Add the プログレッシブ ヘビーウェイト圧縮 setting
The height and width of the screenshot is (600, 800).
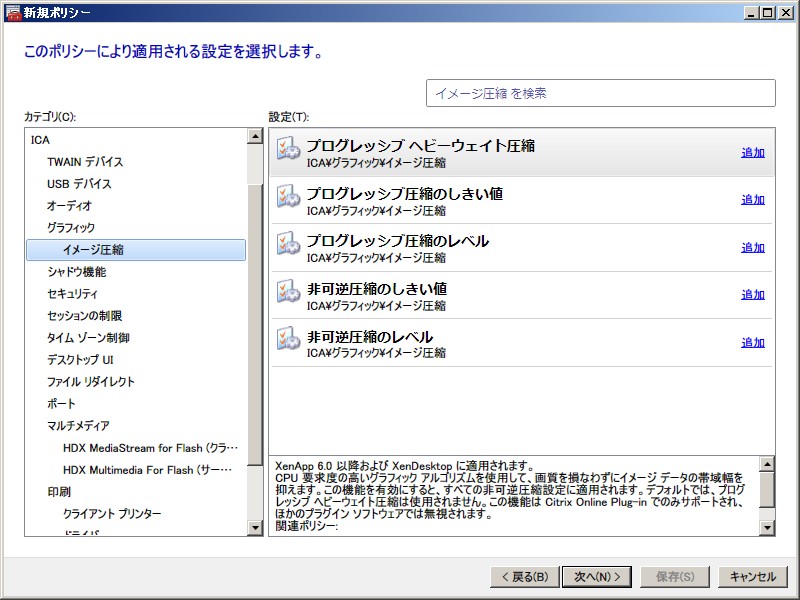pos(752,153)
